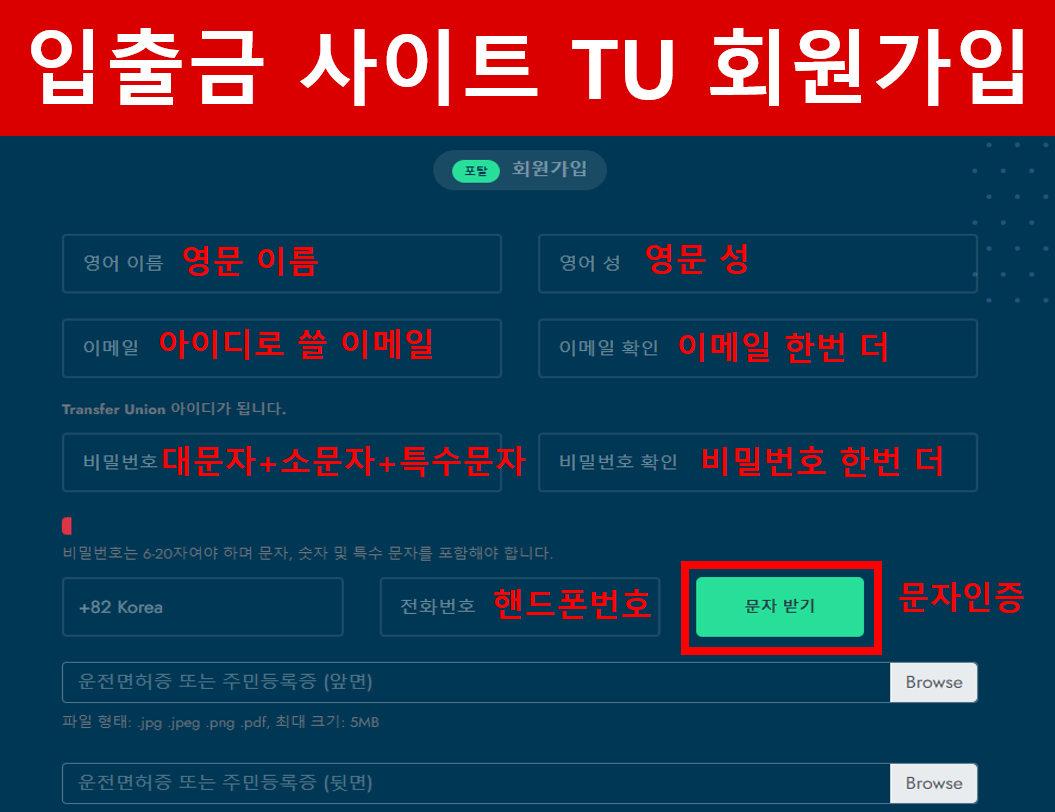Click the 전화번호 phone number field

tap(519, 607)
